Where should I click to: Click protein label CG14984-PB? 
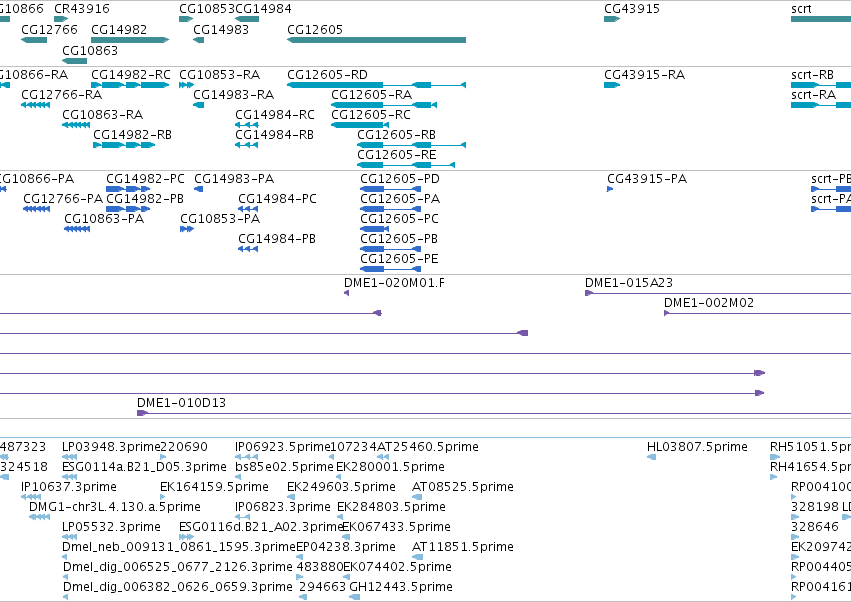[277, 239]
